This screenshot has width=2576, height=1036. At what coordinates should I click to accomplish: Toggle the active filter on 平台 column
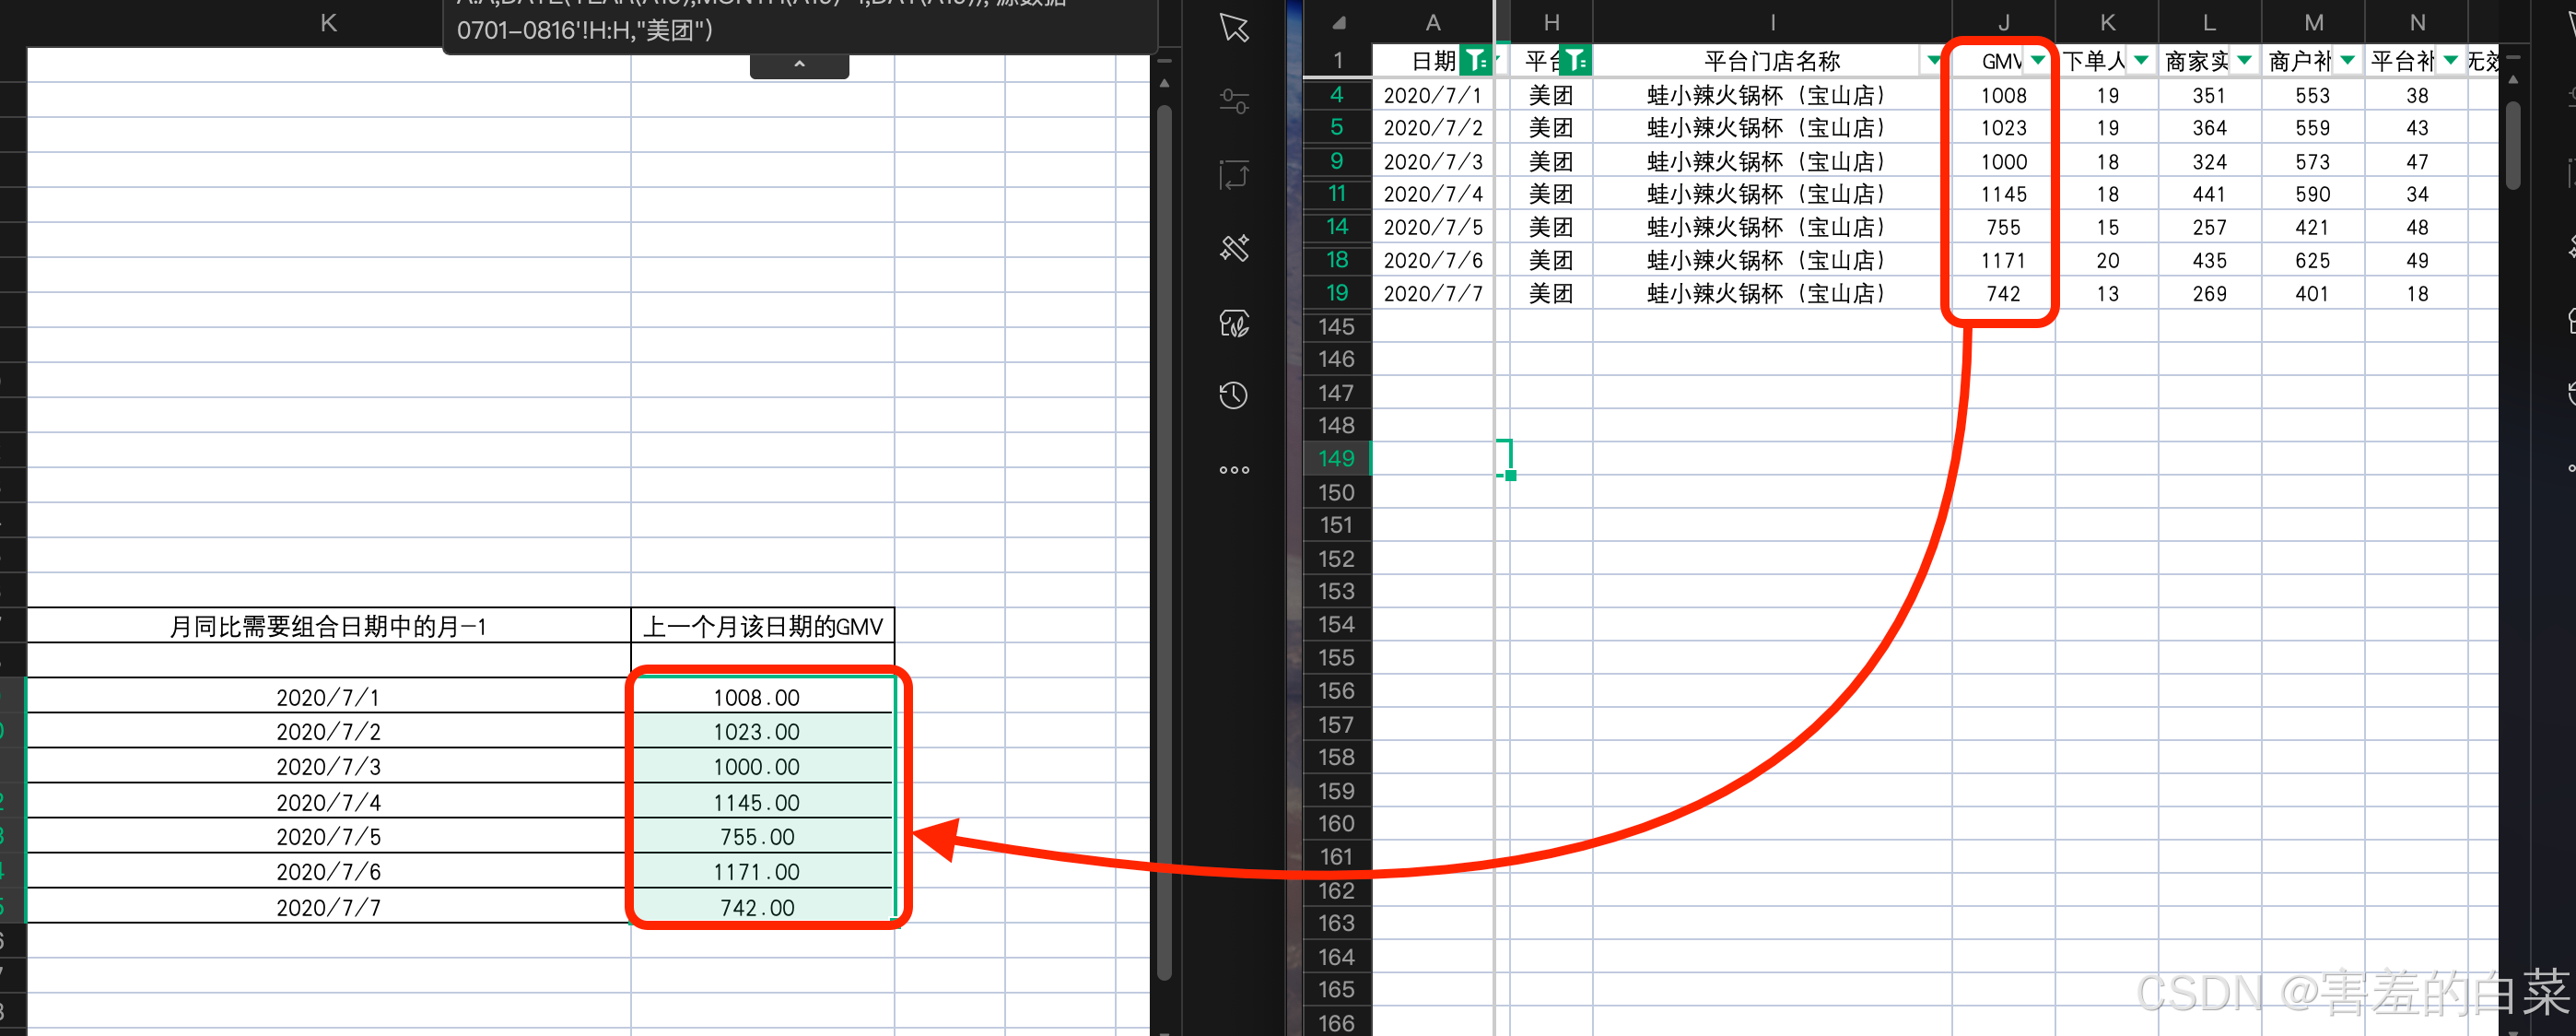[x=1575, y=61]
